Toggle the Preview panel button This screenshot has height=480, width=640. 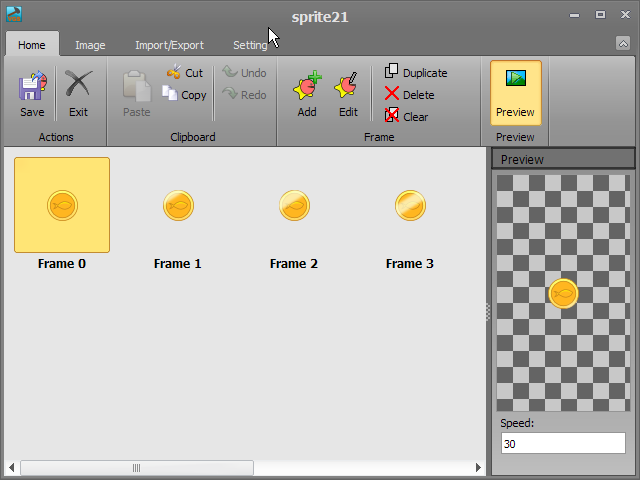click(515, 92)
